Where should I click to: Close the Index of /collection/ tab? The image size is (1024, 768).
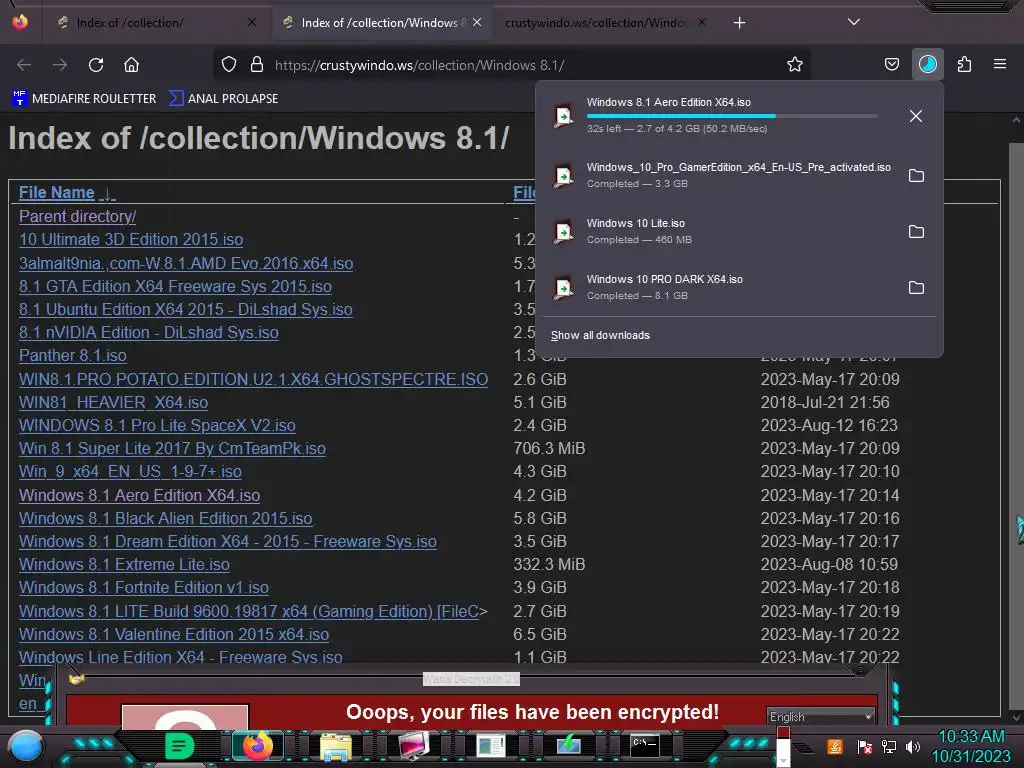(x=252, y=23)
